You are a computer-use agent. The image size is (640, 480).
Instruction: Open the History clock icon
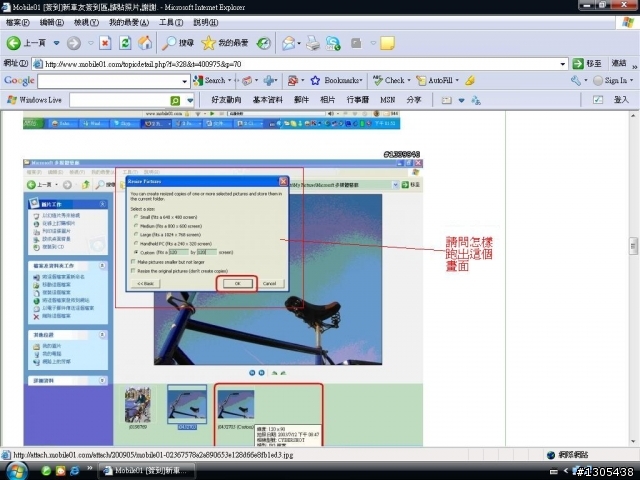point(264,43)
